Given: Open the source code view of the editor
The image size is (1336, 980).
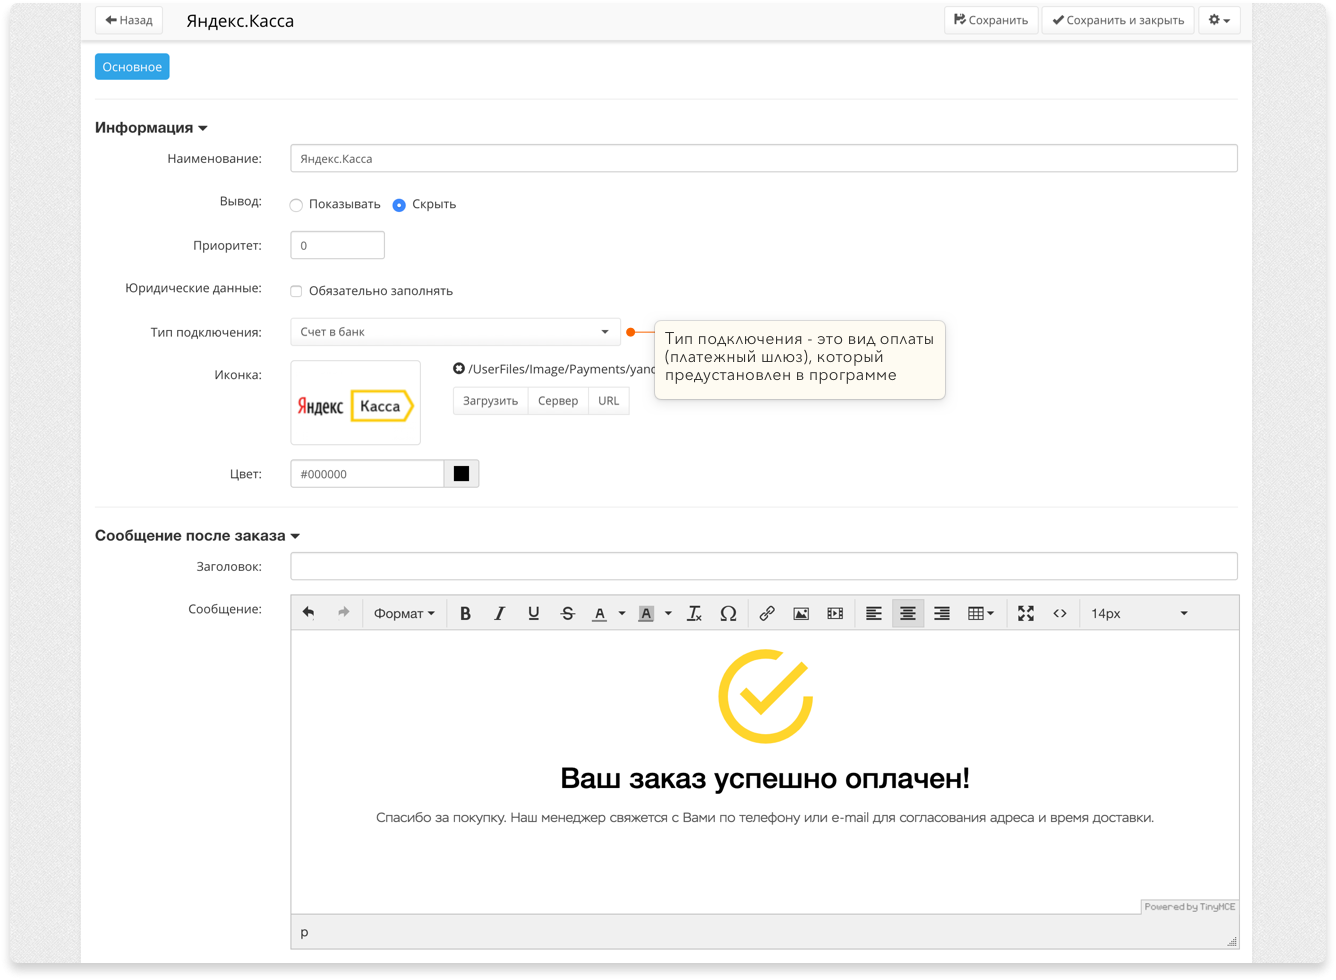Looking at the screenshot, I should click(1060, 613).
